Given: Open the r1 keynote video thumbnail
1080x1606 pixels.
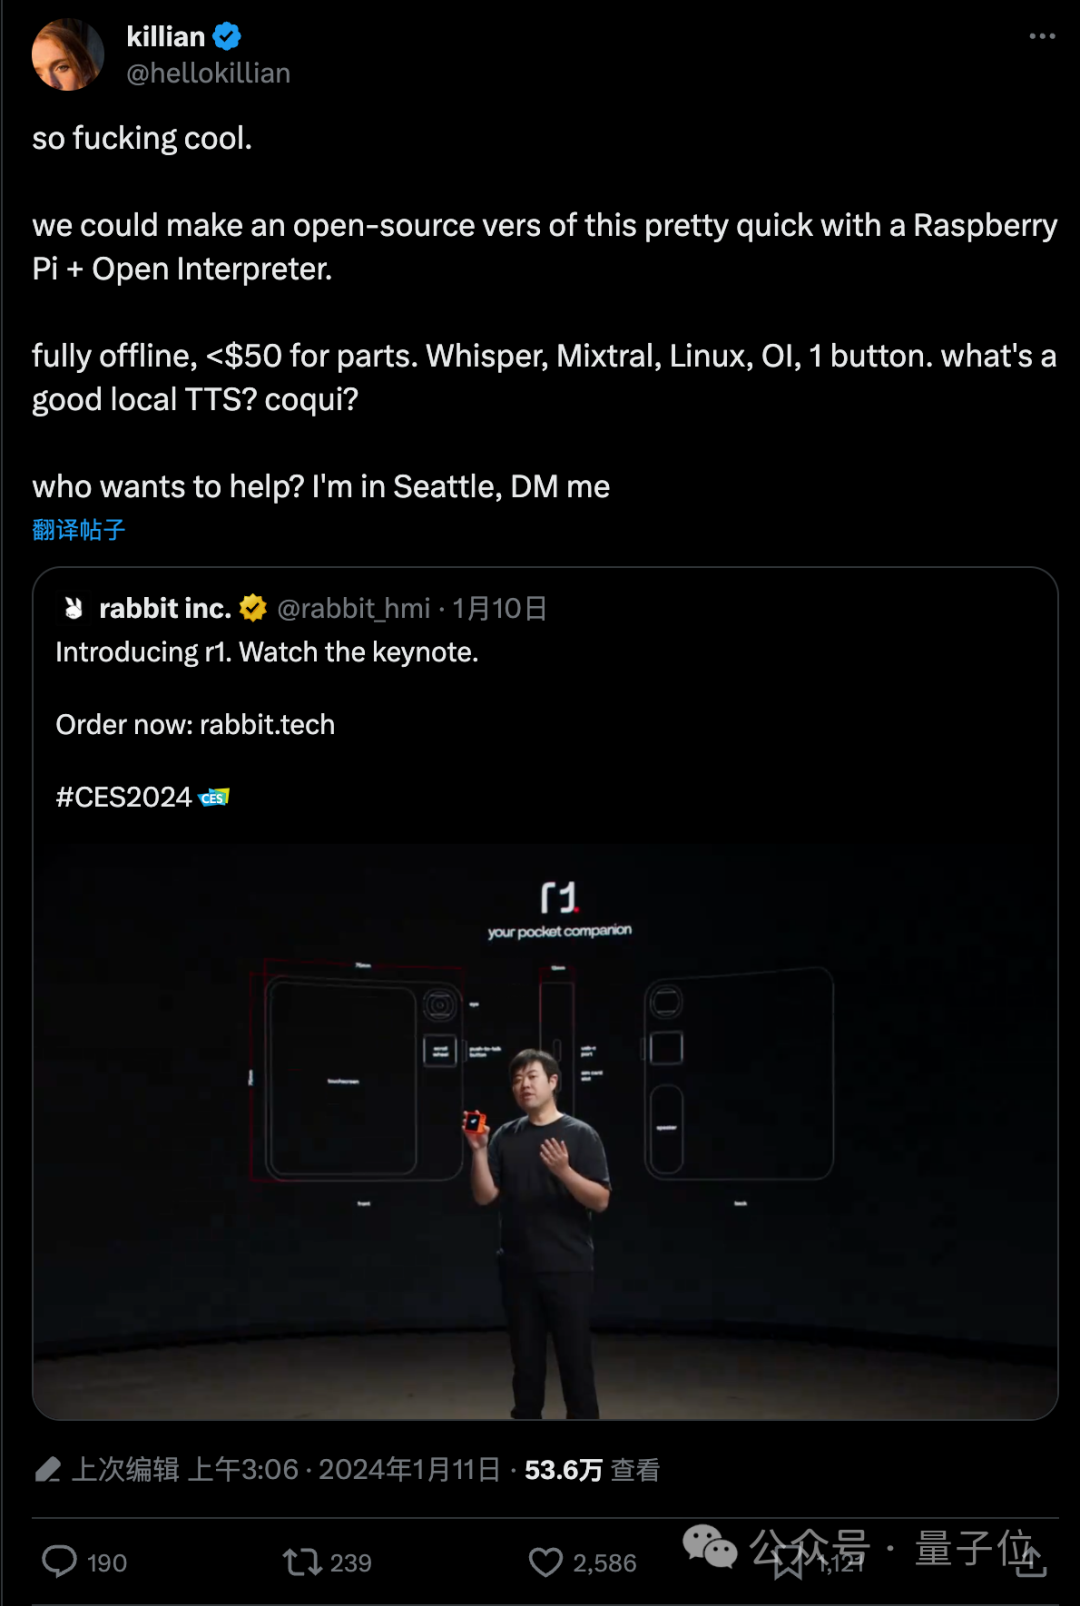Looking at the screenshot, I should pos(545,1131).
